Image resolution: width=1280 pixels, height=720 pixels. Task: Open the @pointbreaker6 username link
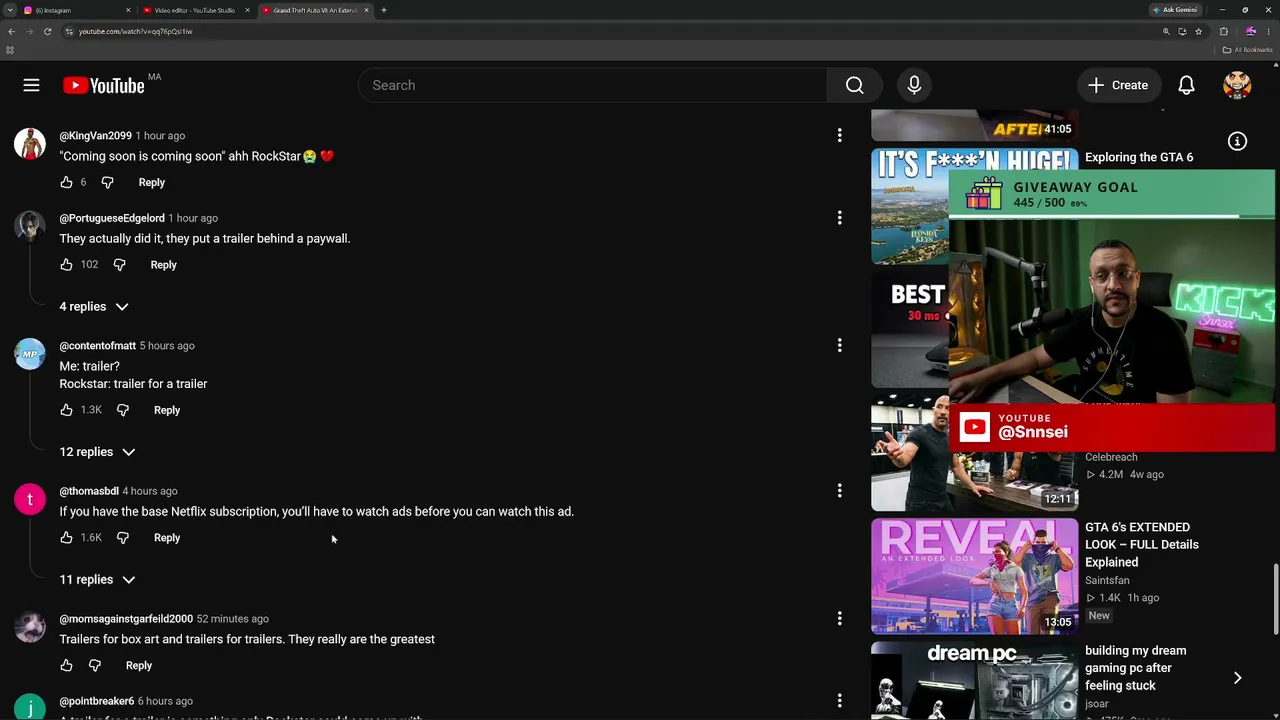coord(97,701)
